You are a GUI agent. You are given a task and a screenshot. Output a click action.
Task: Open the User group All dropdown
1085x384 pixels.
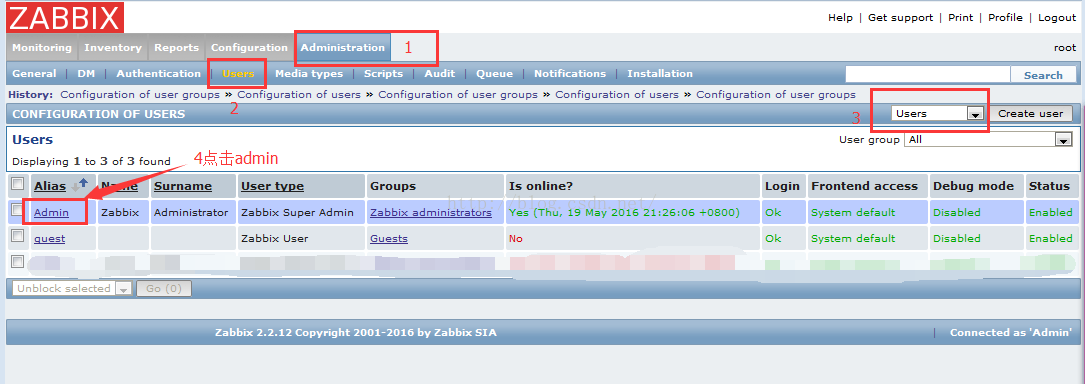click(x=989, y=139)
